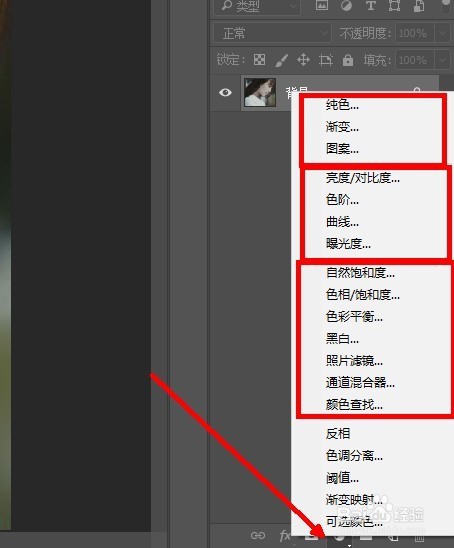Select the 背景 layer thumbnail
This screenshot has width=454, height=548.
tap(260, 93)
